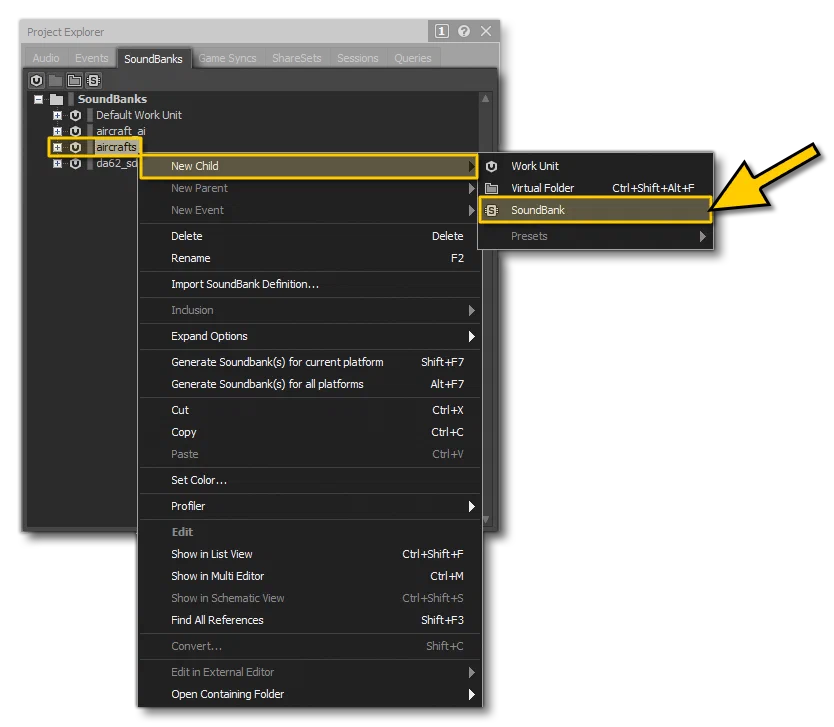834x727 pixels.
Task: Click the da62 work unit icon
Action: [76, 163]
